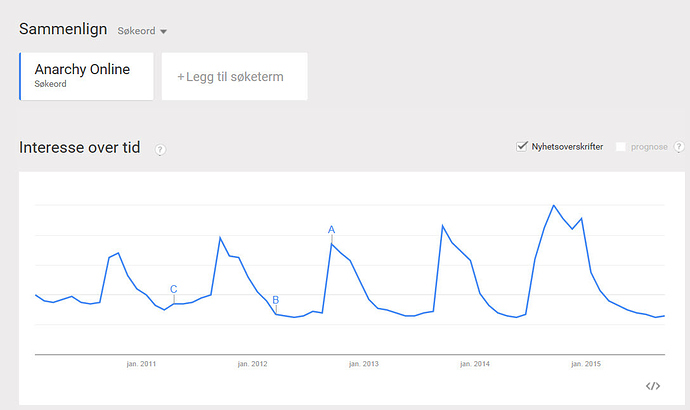Uncheck the Nyhetsoverskrifter checkbox

[521, 146]
